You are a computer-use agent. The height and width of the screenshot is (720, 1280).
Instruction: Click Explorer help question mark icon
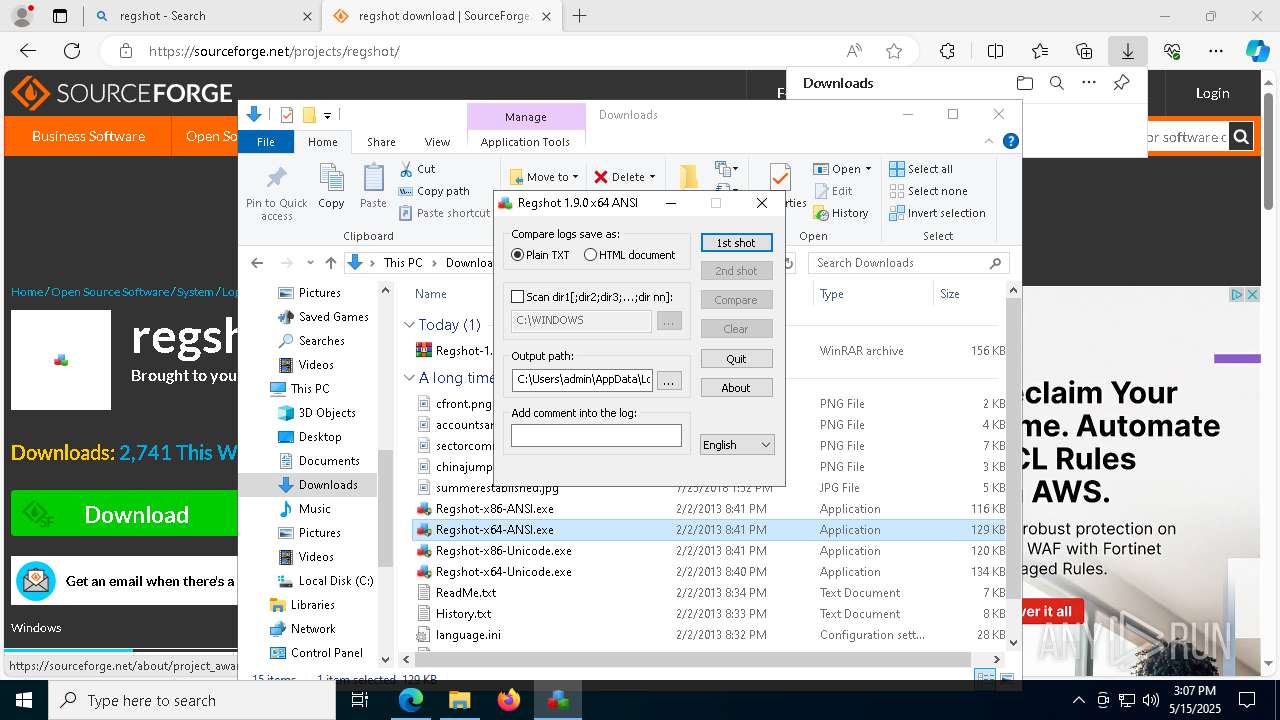point(1011,142)
